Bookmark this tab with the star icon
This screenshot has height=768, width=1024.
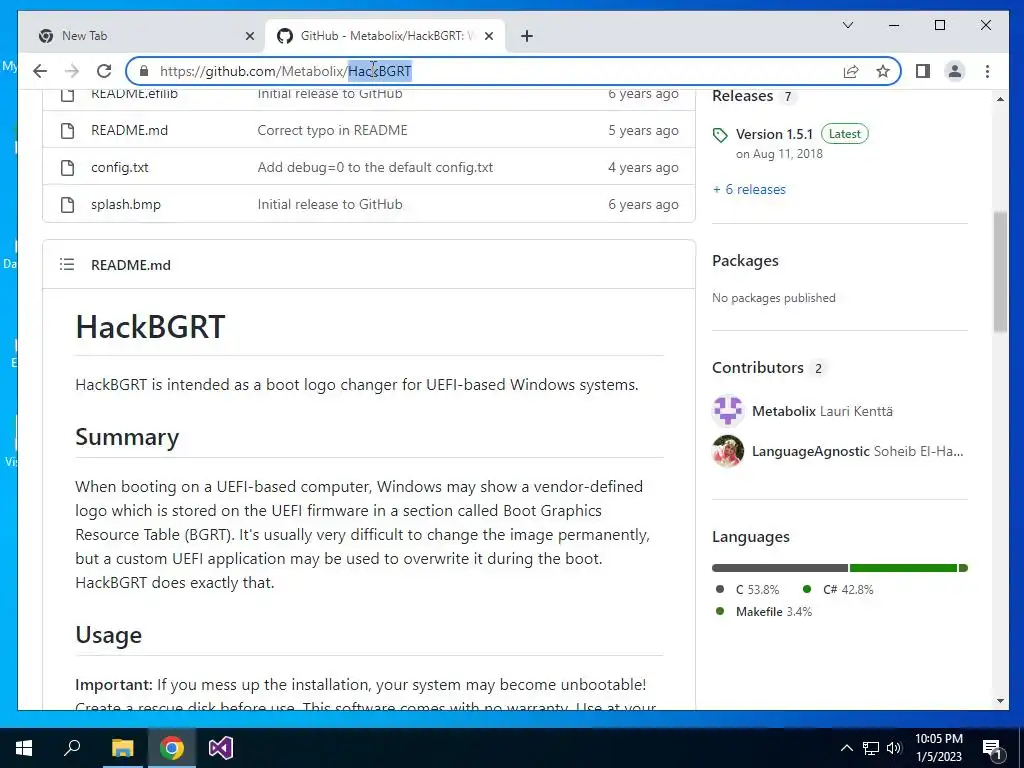883,71
